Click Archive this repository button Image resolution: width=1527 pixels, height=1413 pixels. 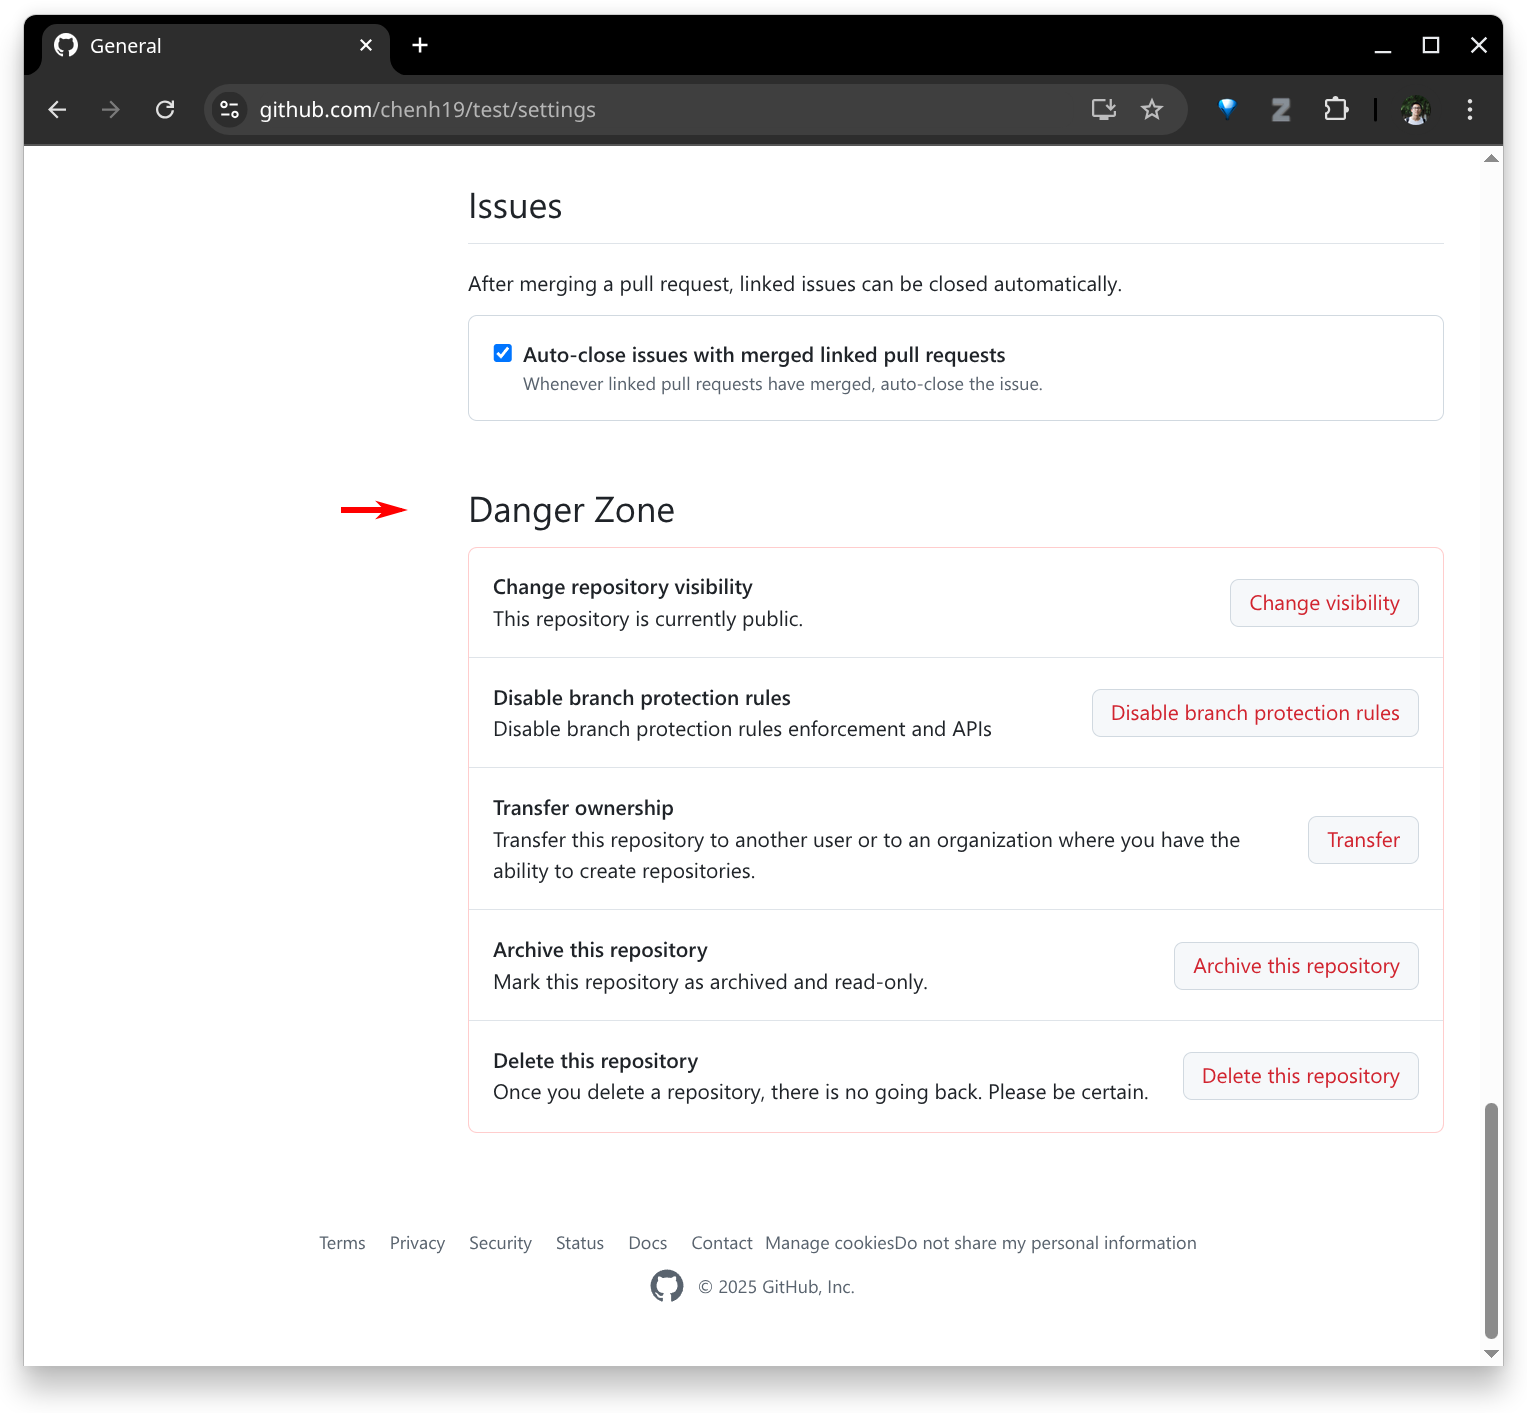click(1296, 966)
